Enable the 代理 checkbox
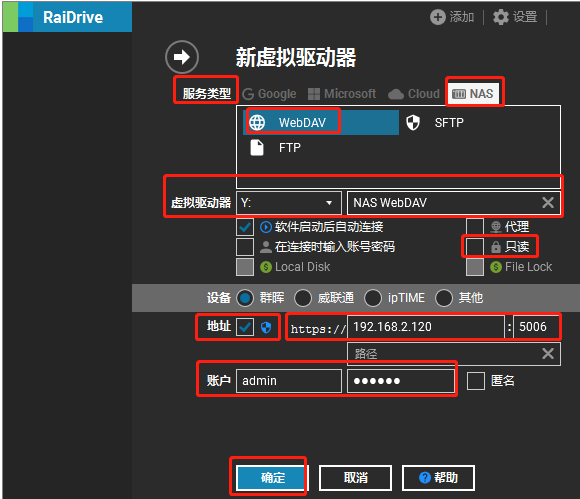The width and height of the screenshot is (580, 499). pos(475,226)
